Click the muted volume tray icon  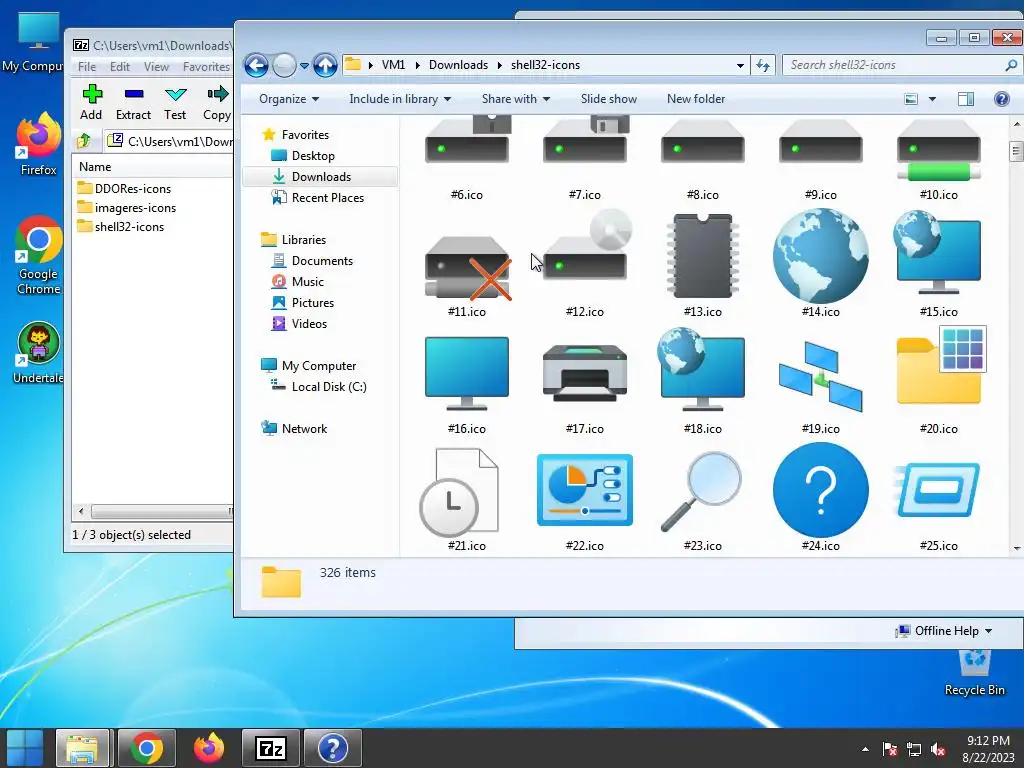(938, 750)
